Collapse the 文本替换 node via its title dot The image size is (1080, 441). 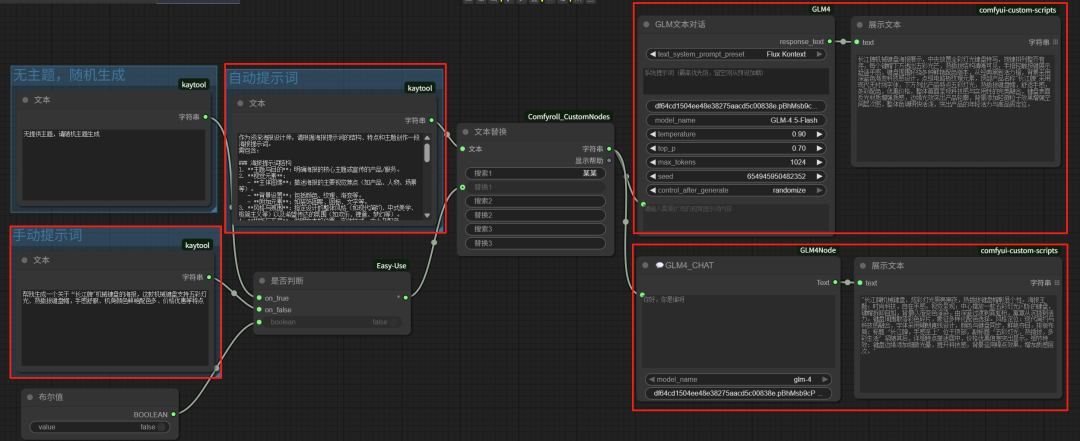[466, 132]
